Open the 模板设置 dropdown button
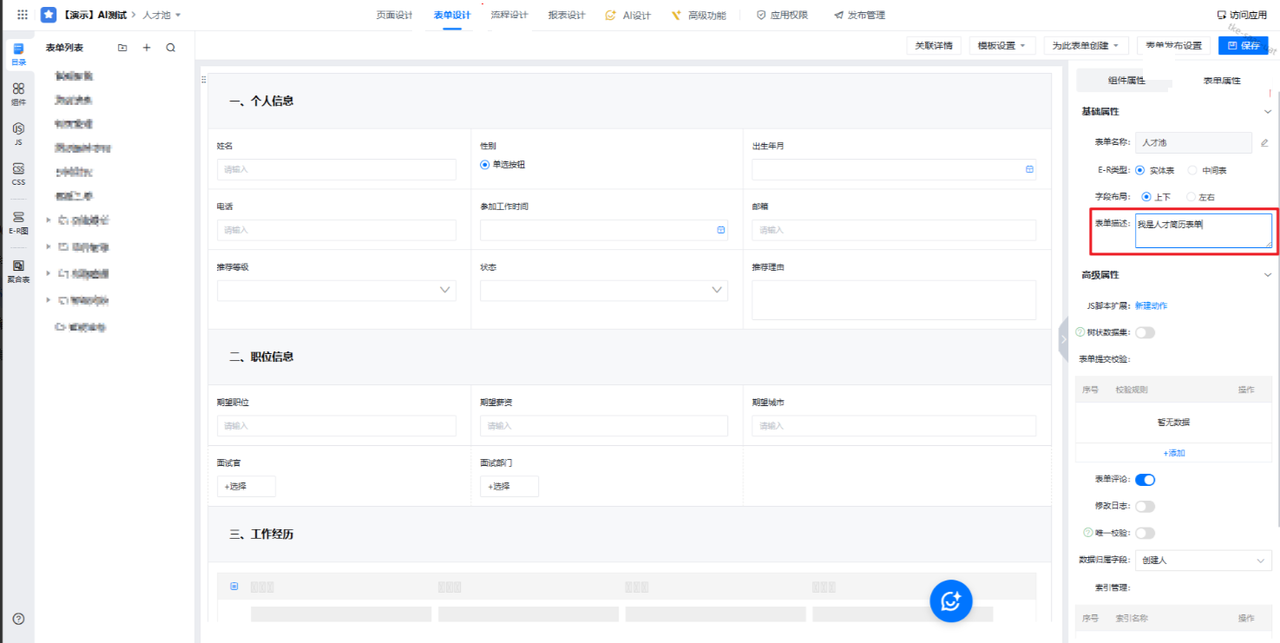This screenshot has width=1280, height=643. (x=1000, y=46)
